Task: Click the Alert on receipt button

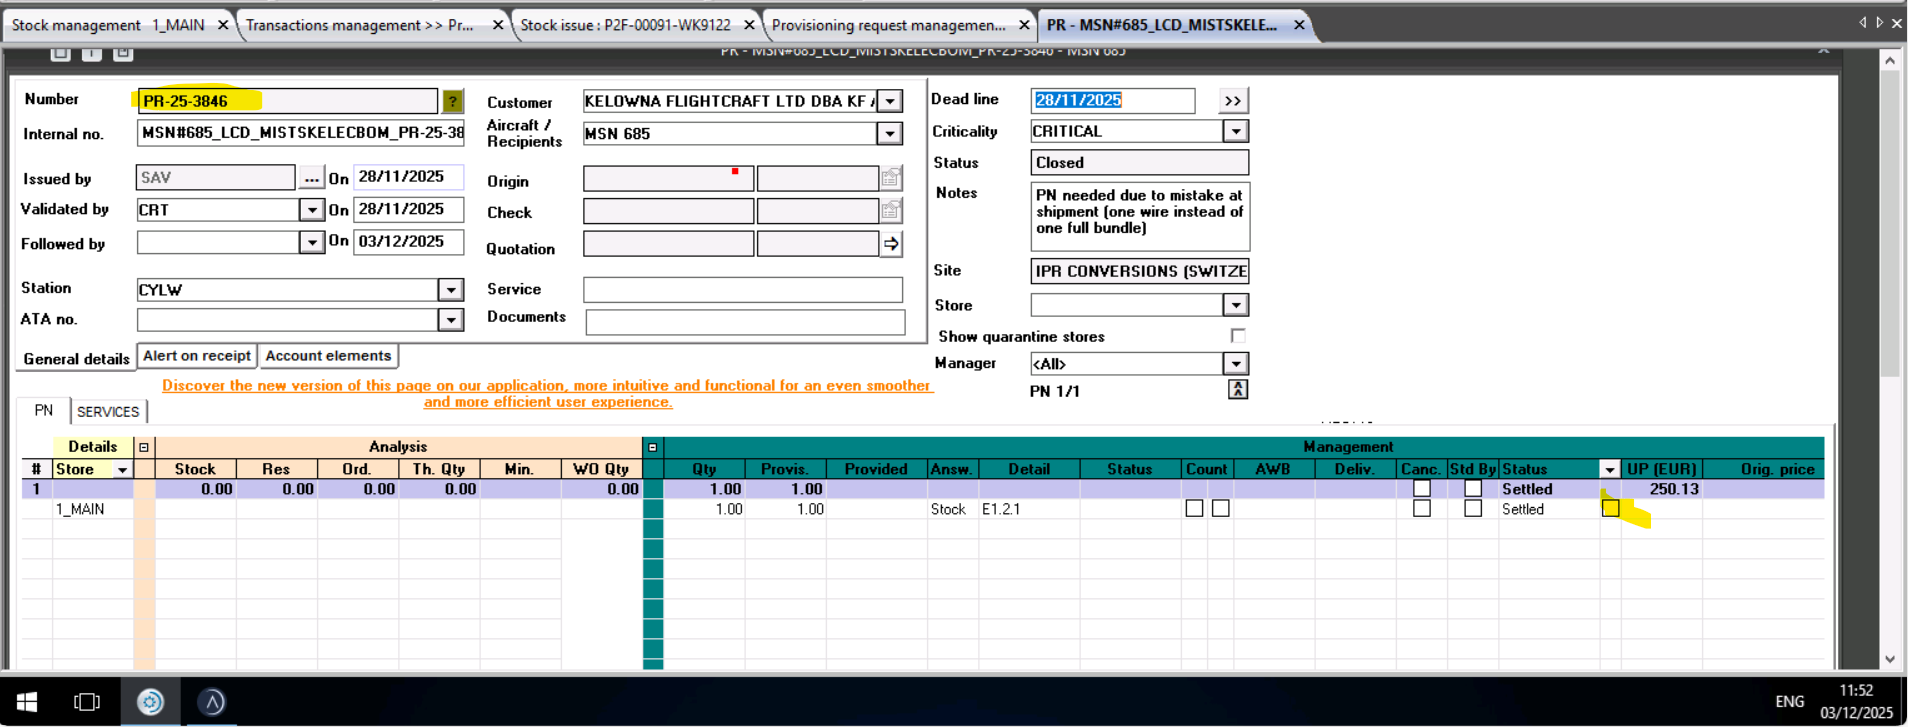Action: click(197, 356)
